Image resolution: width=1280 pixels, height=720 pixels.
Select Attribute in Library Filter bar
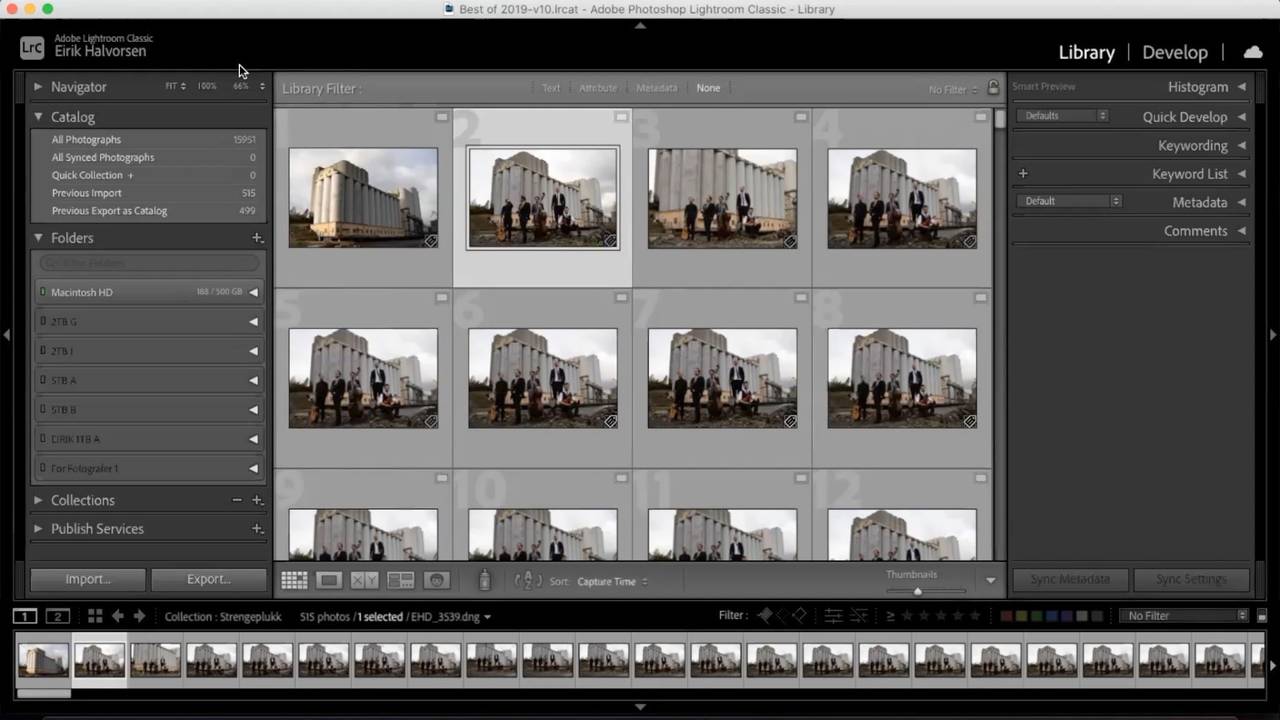[x=598, y=88]
